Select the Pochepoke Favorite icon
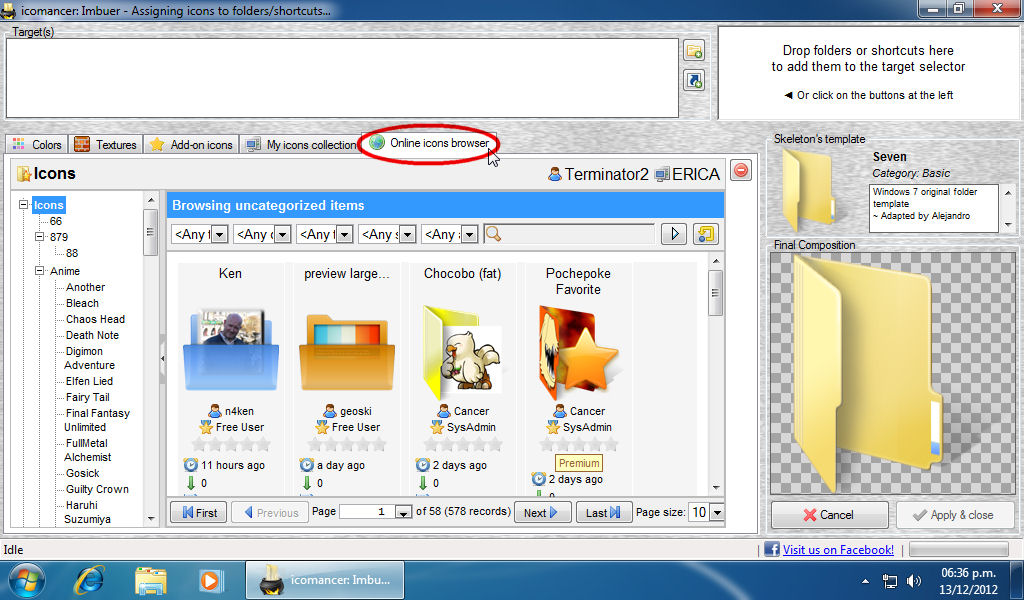The width and height of the screenshot is (1024, 600). (x=578, y=353)
